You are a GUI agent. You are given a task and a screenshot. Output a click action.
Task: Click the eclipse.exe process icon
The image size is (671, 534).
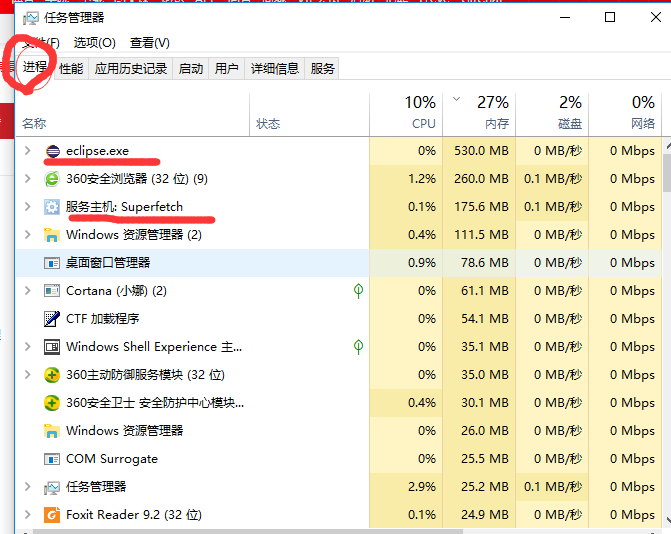coord(53,151)
